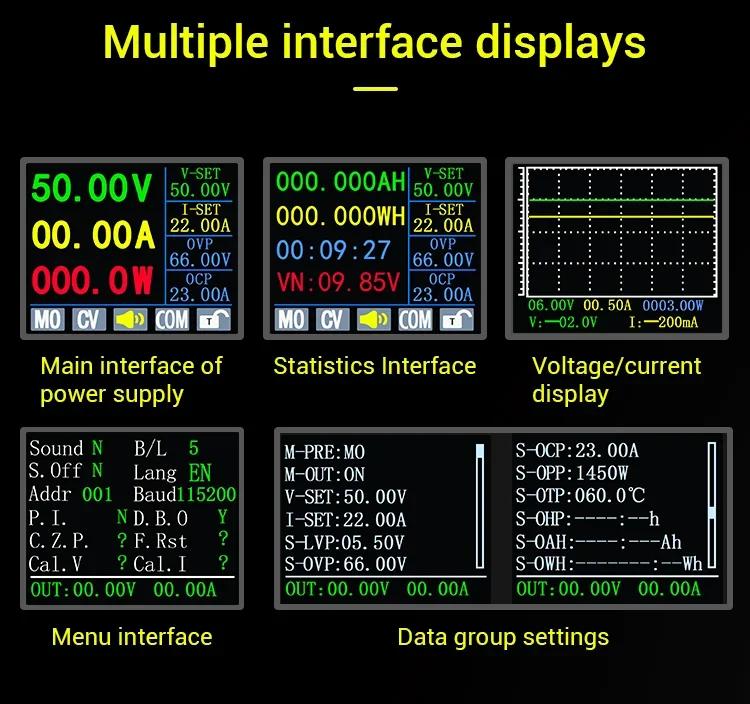Screen dimensions: 750x704
Task: Click the COM icon on the main interface
Action: pos(172,319)
